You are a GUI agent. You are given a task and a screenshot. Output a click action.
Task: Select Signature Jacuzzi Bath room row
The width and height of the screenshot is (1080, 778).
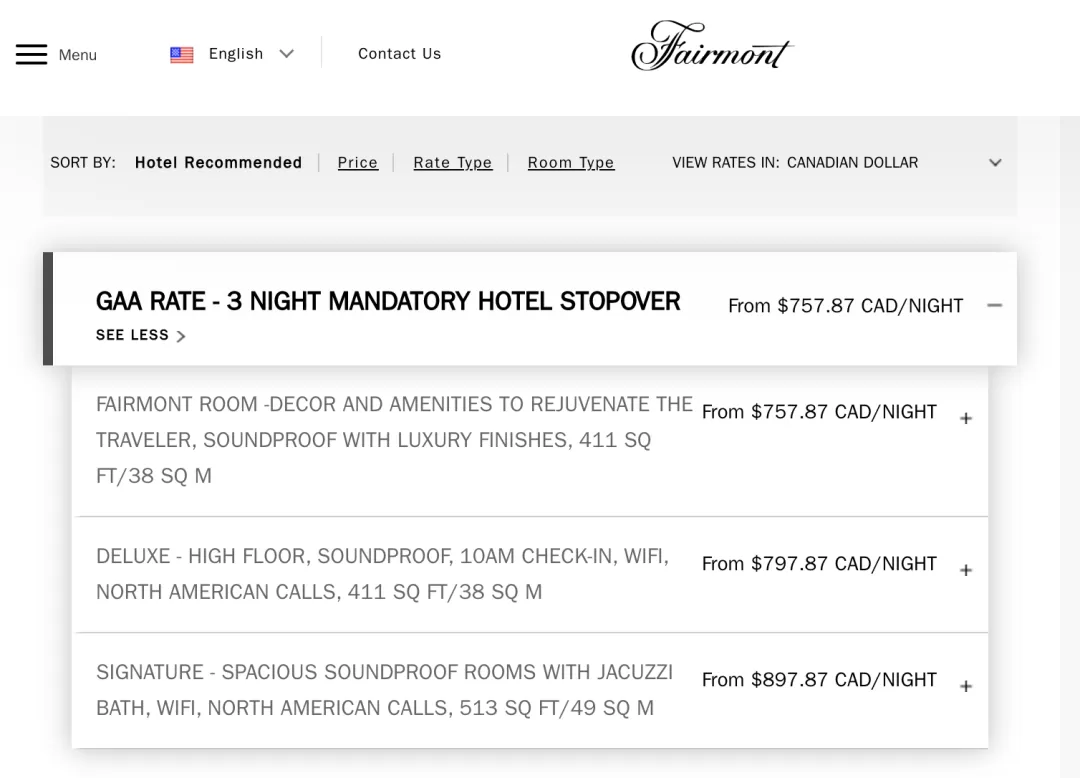point(530,690)
